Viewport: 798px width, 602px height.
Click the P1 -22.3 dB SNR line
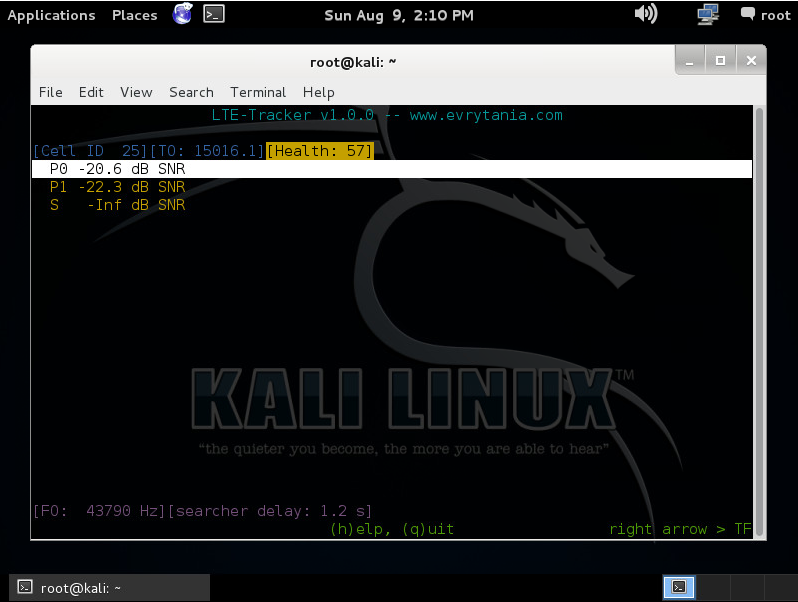click(118, 187)
